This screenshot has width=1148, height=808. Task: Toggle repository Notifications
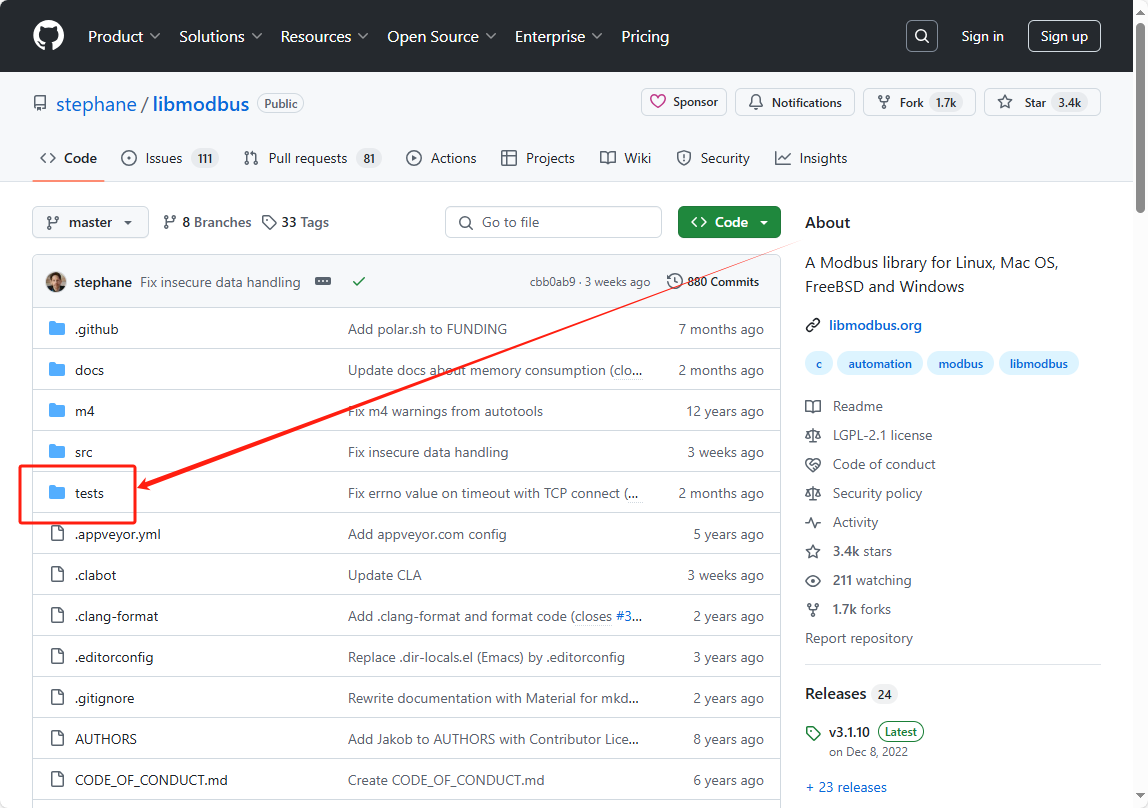[795, 102]
